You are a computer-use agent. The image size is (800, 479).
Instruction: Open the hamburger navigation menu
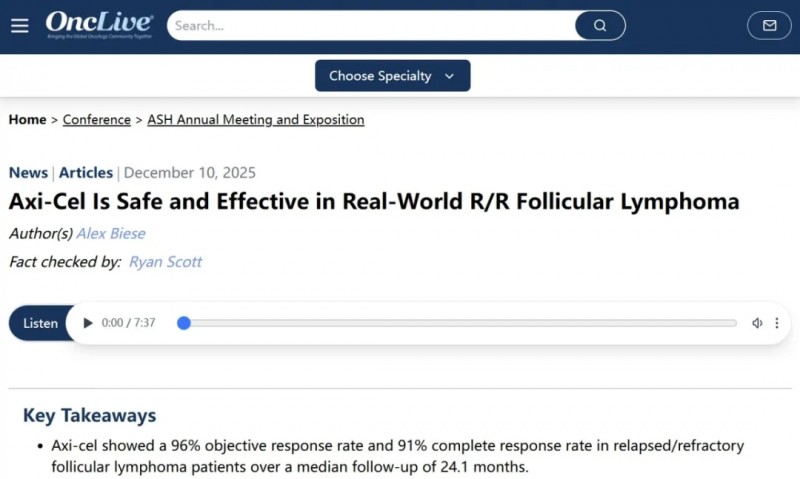20,25
